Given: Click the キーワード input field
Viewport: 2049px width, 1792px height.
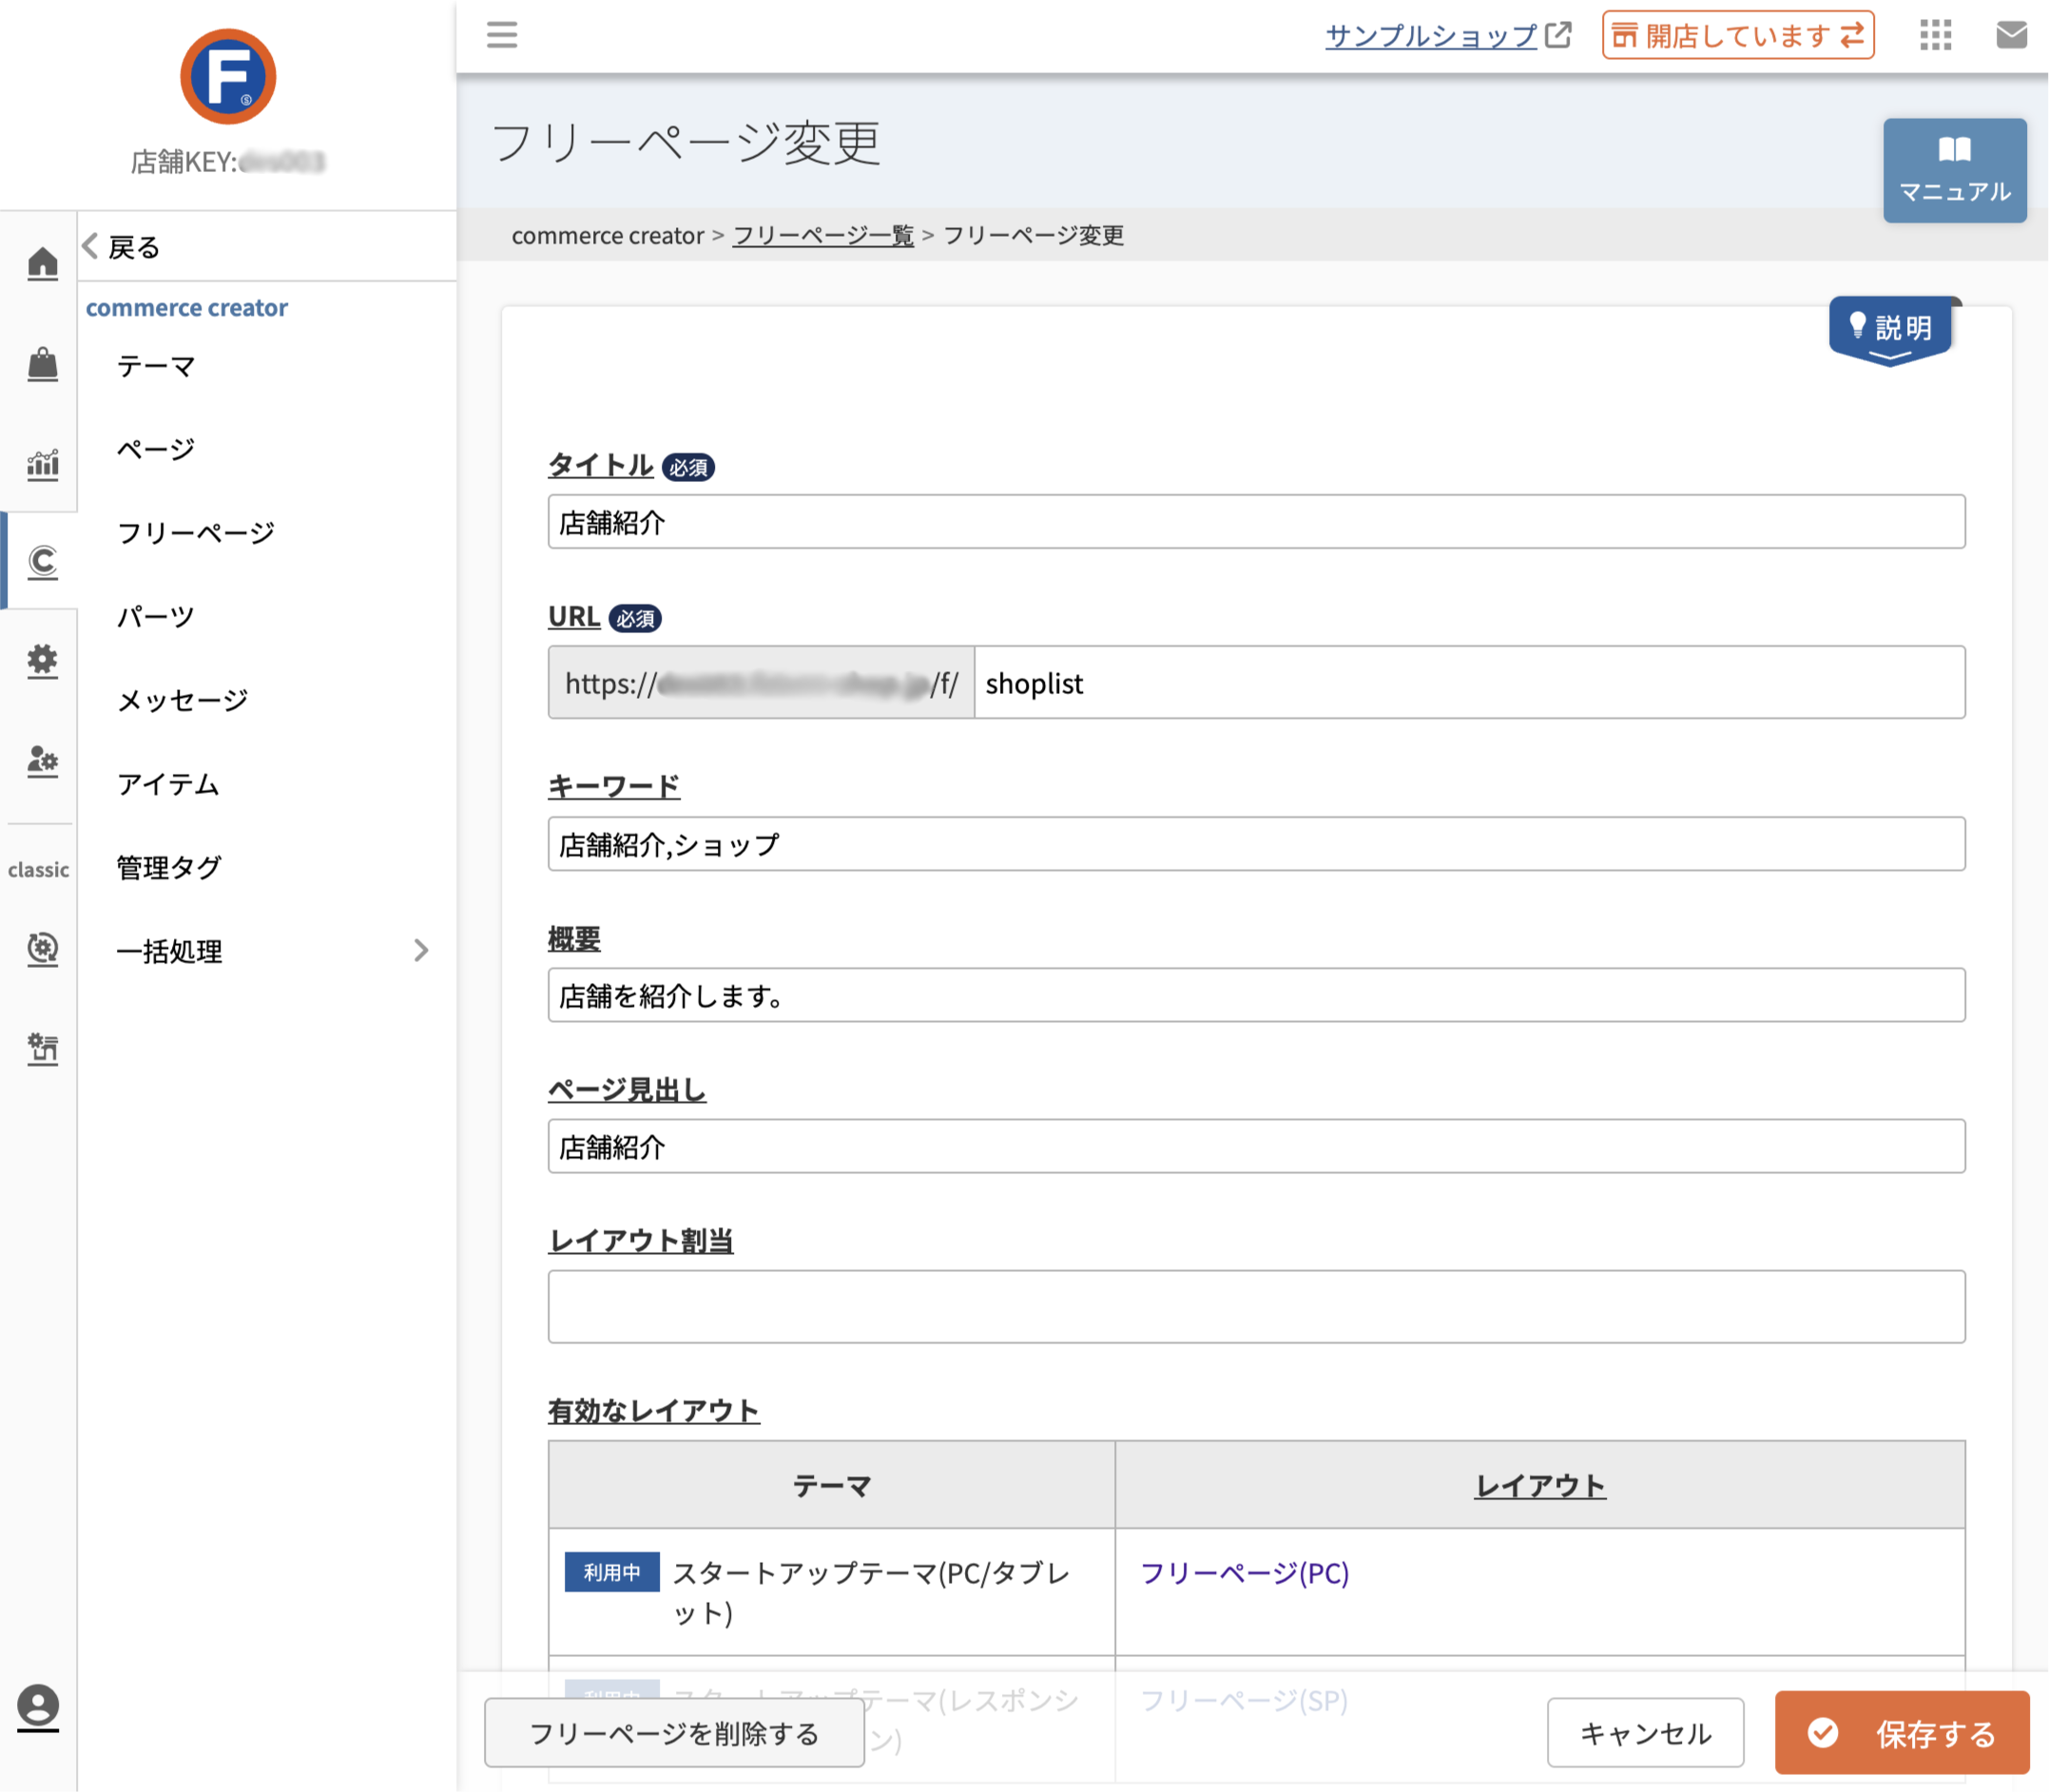Looking at the screenshot, I should (x=1256, y=845).
